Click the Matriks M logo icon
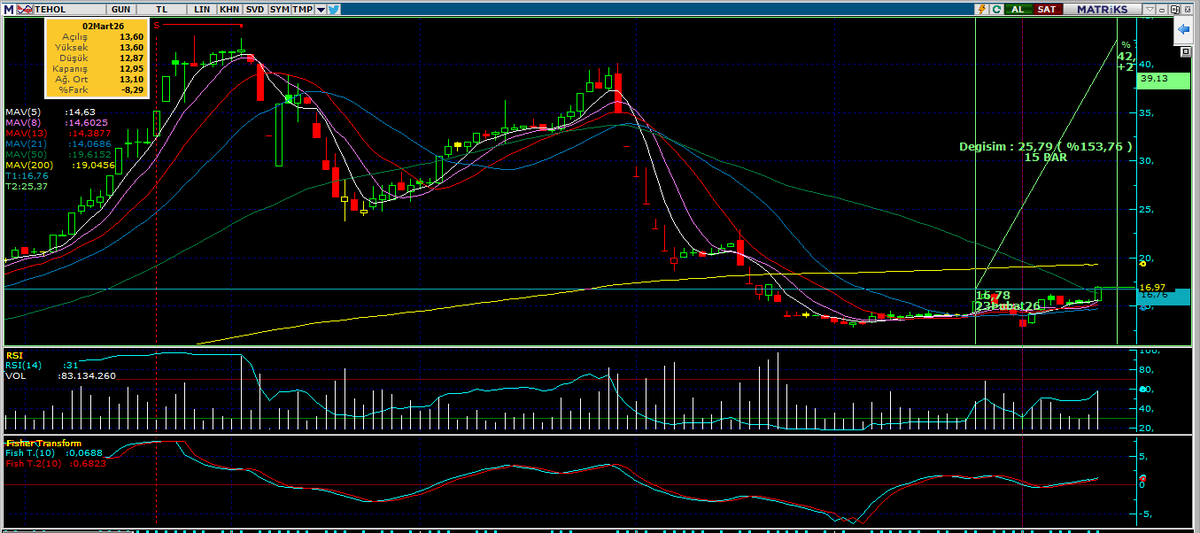 coord(9,9)
